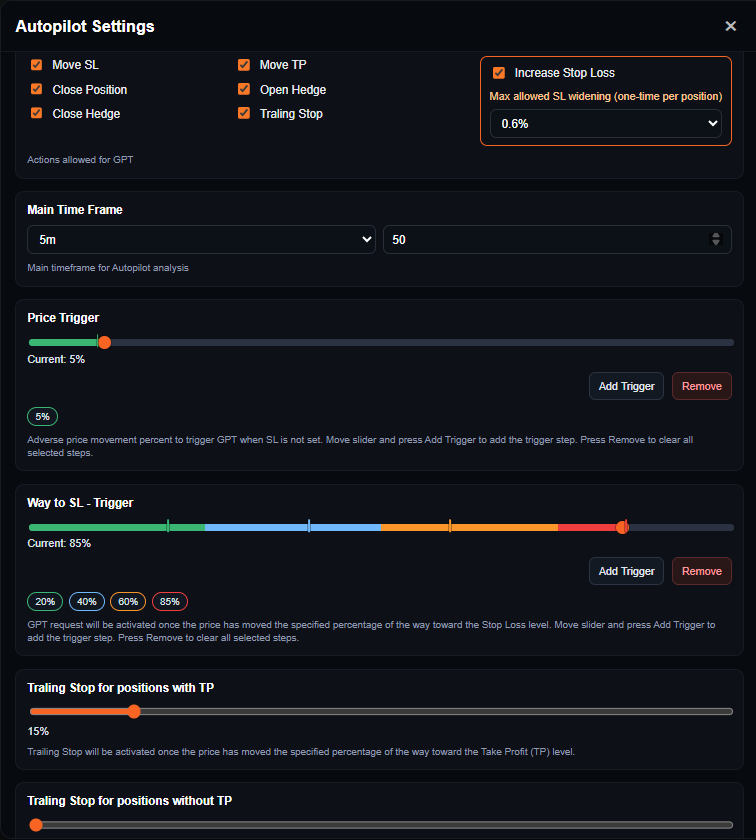Open the 0.6% max SL widening dropdown

(x=605, y=124)
